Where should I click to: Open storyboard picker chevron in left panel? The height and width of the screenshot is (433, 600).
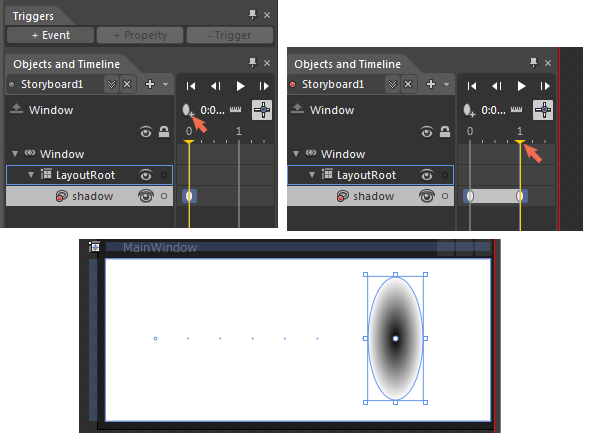(111, 84)
